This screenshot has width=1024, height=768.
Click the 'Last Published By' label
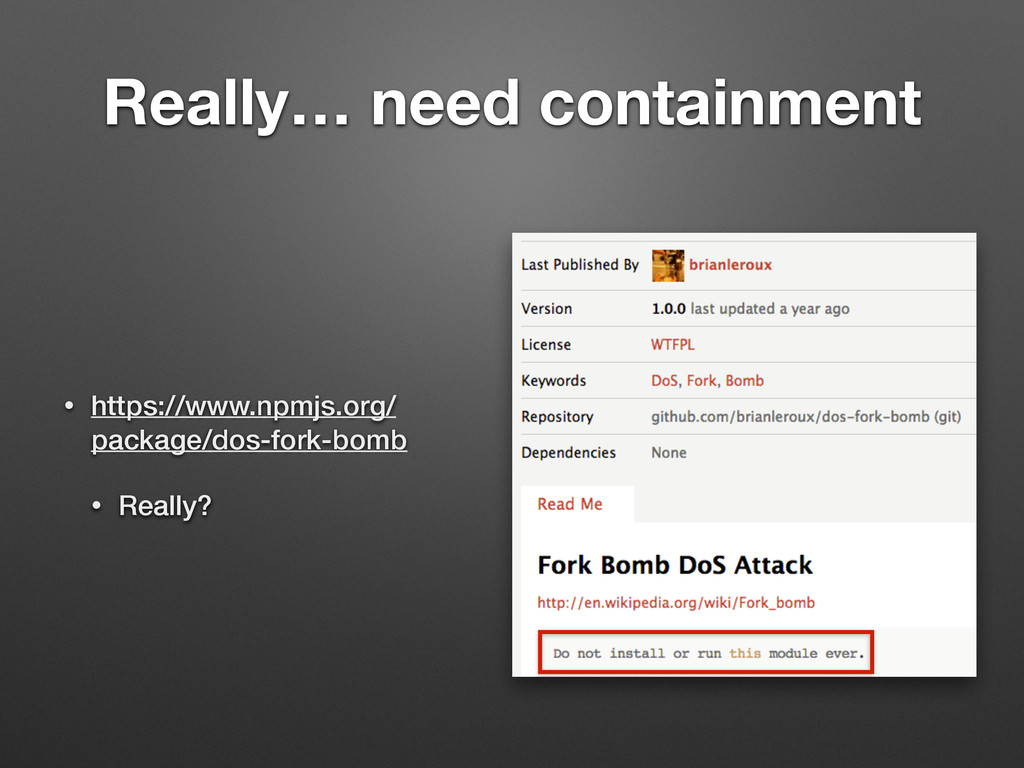click(579, 264)
